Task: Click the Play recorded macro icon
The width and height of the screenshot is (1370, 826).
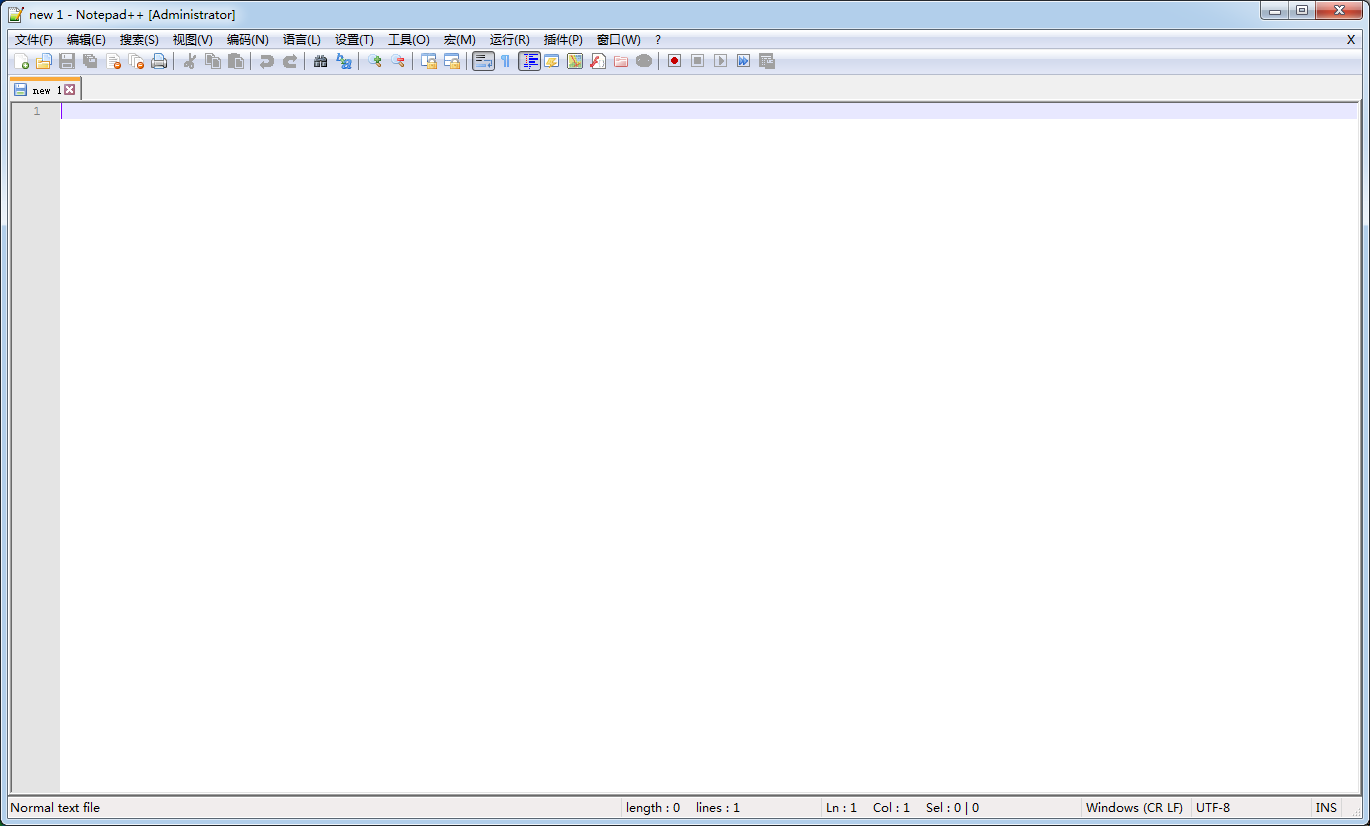Action: pos(720,61)
